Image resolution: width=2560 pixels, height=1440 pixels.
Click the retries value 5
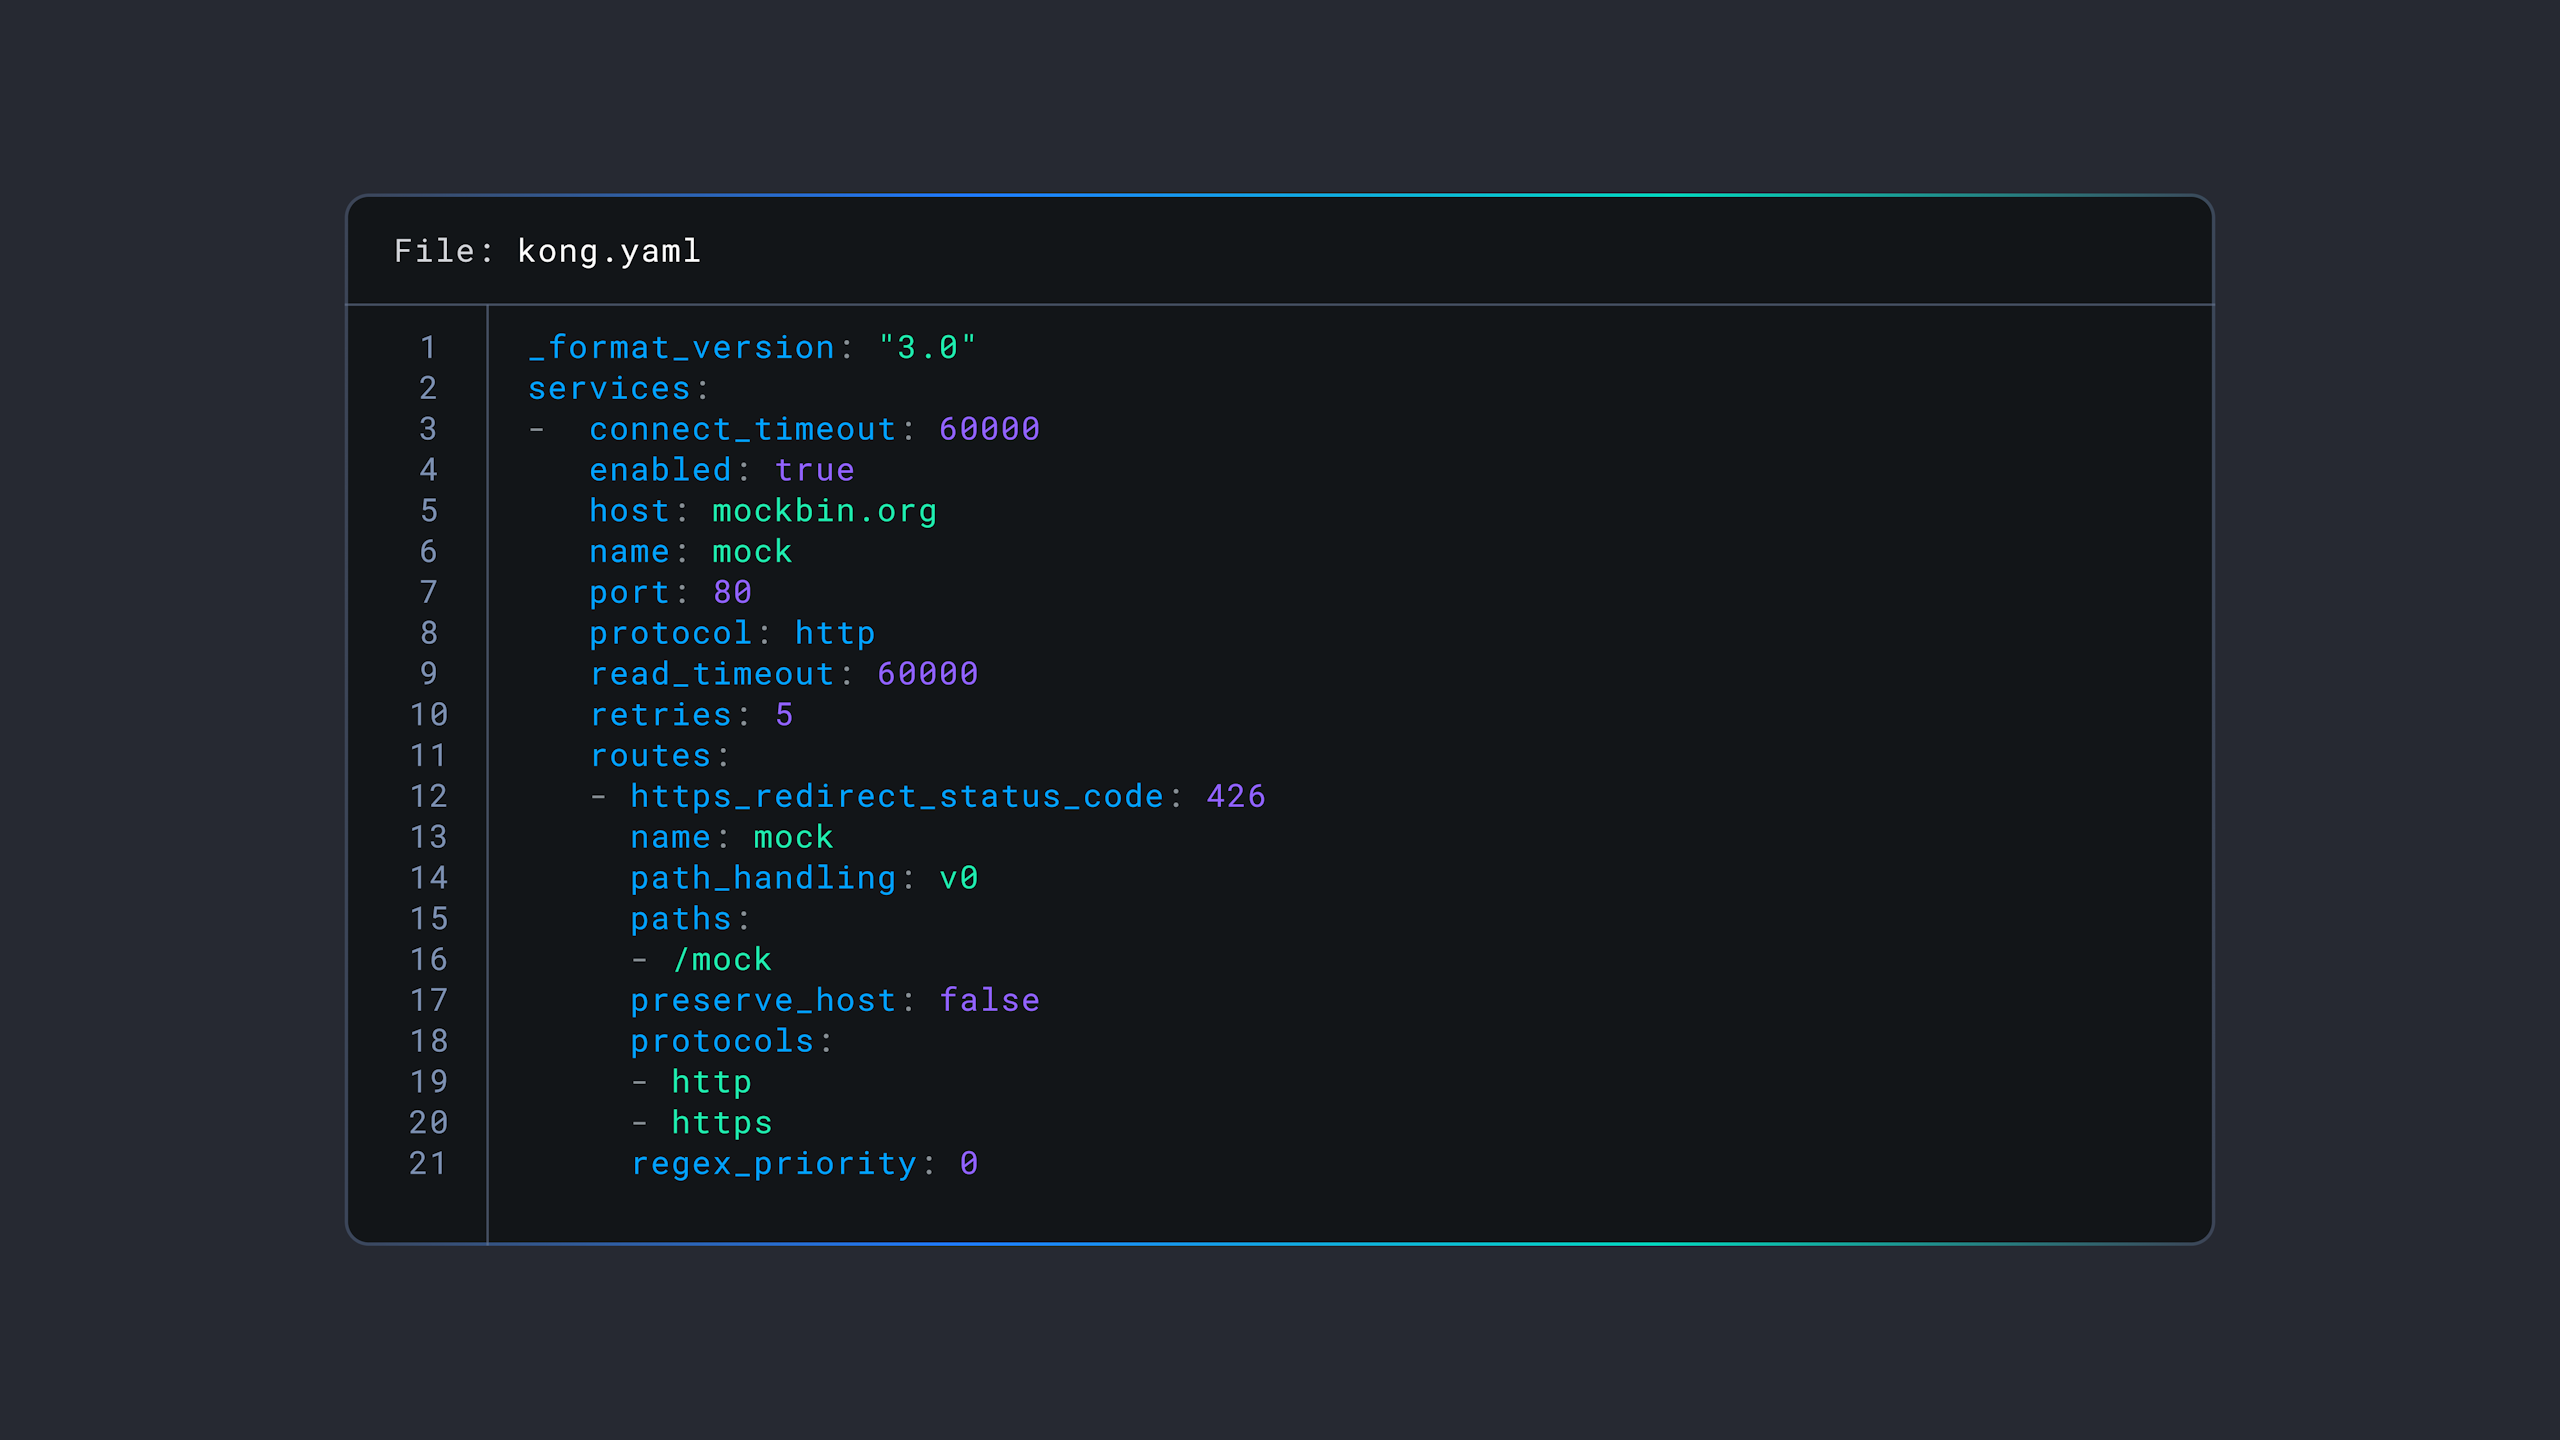pyautogui.click(x=784, y=715)
